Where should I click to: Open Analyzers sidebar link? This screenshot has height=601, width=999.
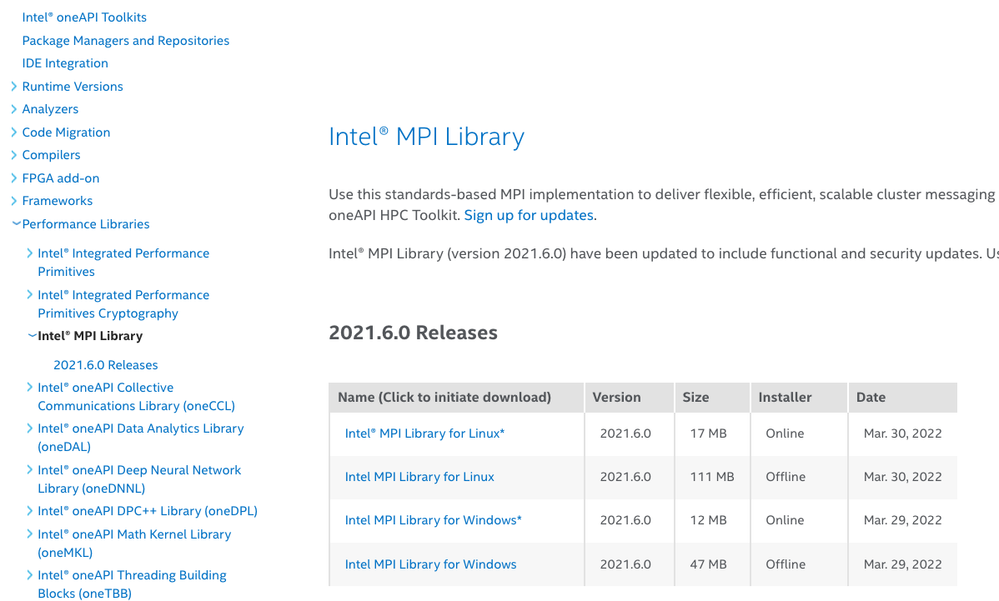50,109
